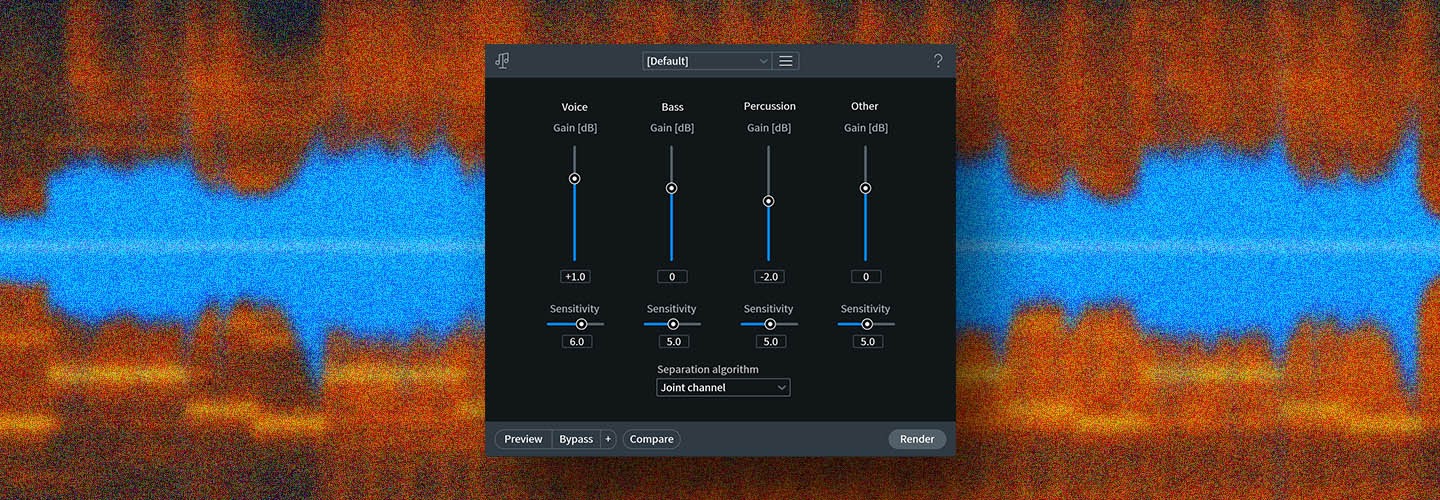Image resolution: width=1440 pixels, height=500 pixels.
Task: Click the Percussion gain value field -2.0
Action: coord(769,277)
